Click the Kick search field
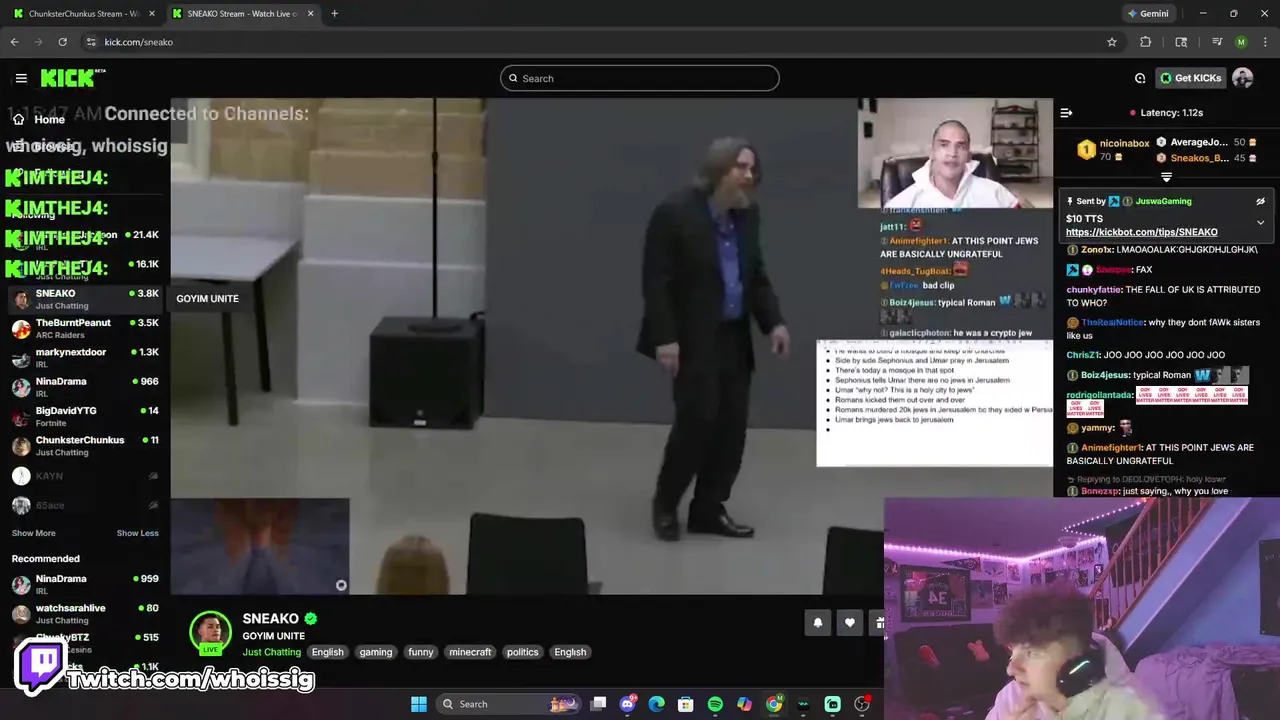Viewport: 1280px width, 720px height. [x=640, y=78]
